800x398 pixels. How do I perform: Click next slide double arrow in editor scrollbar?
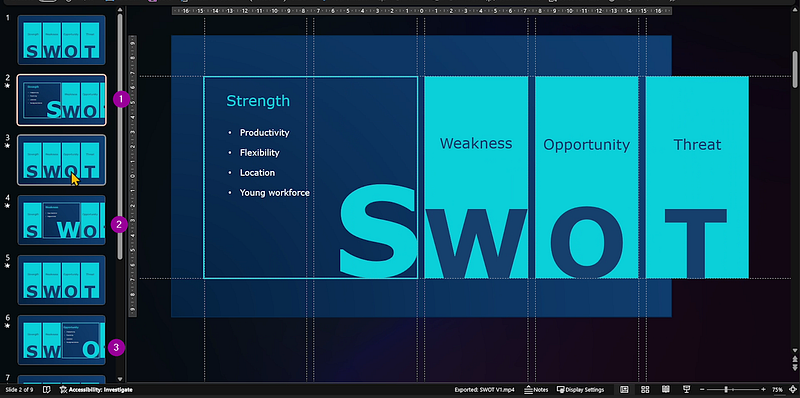pyautogui.click(x=795, y=368)
